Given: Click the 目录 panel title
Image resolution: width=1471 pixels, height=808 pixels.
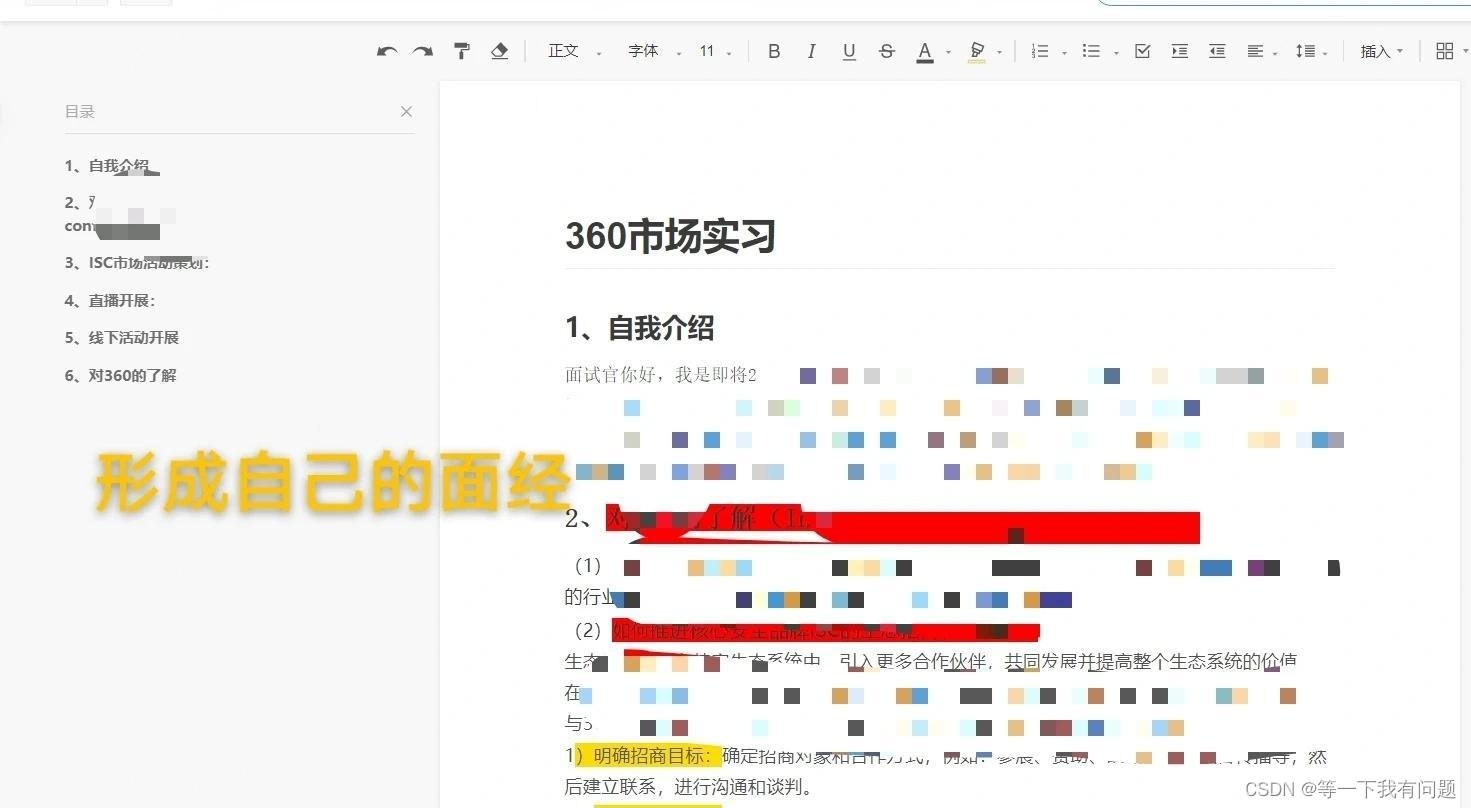Looking at the screenshot, I should pyautogui.click(x=80, y=111).
